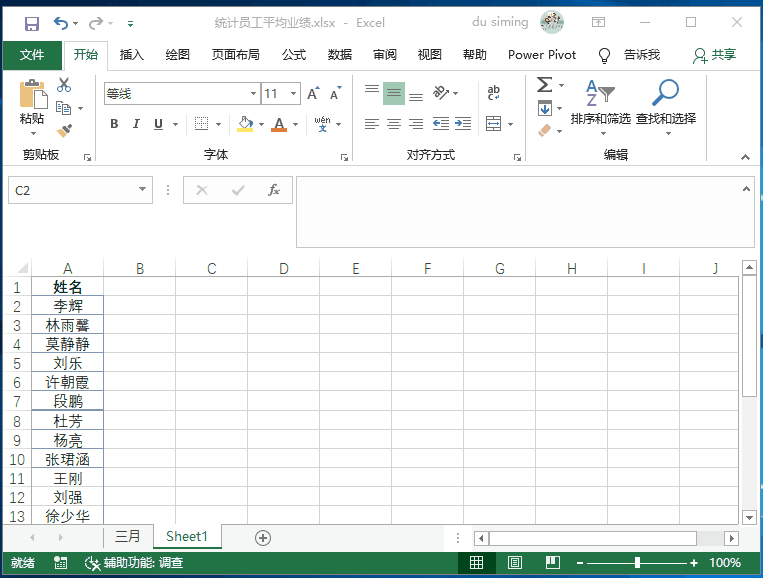Open the font size dropdown
763x578 pixels.
pos(293,94)
